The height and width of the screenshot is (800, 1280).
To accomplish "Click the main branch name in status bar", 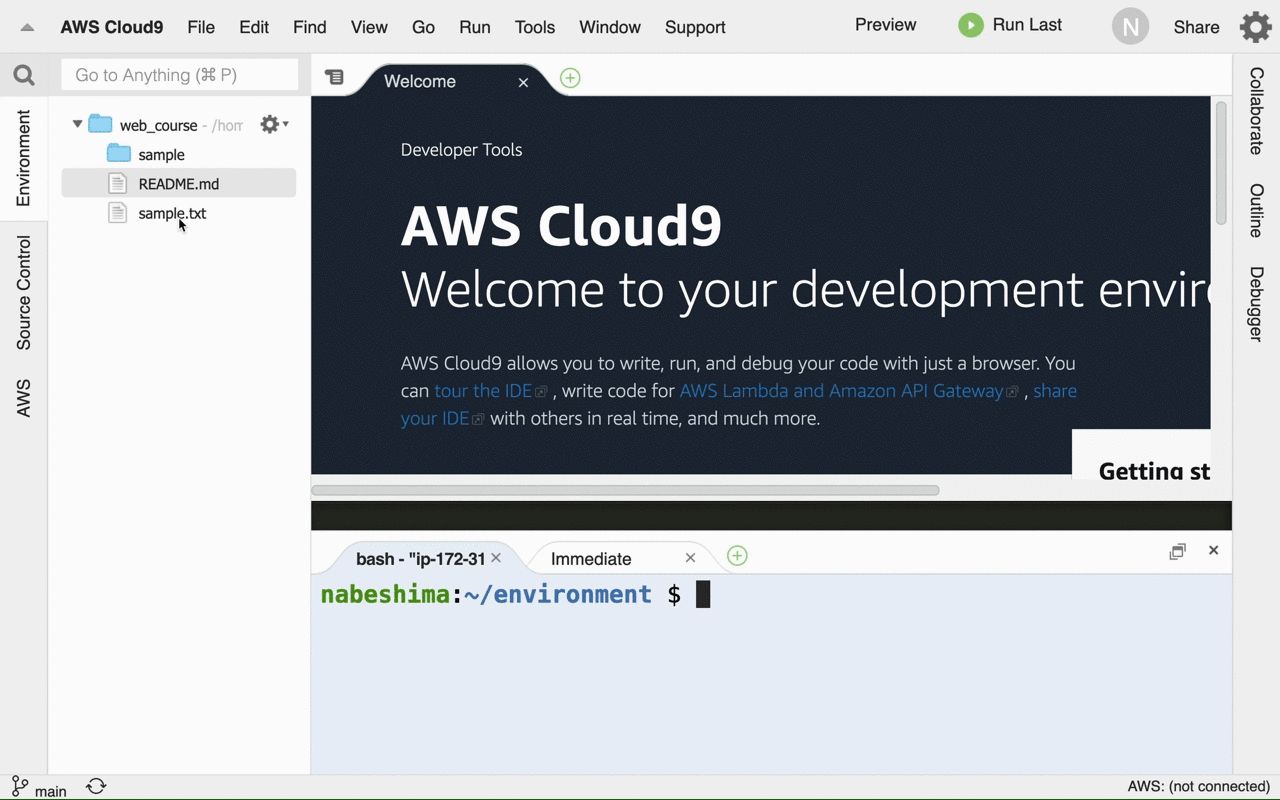I will point(51,791).
